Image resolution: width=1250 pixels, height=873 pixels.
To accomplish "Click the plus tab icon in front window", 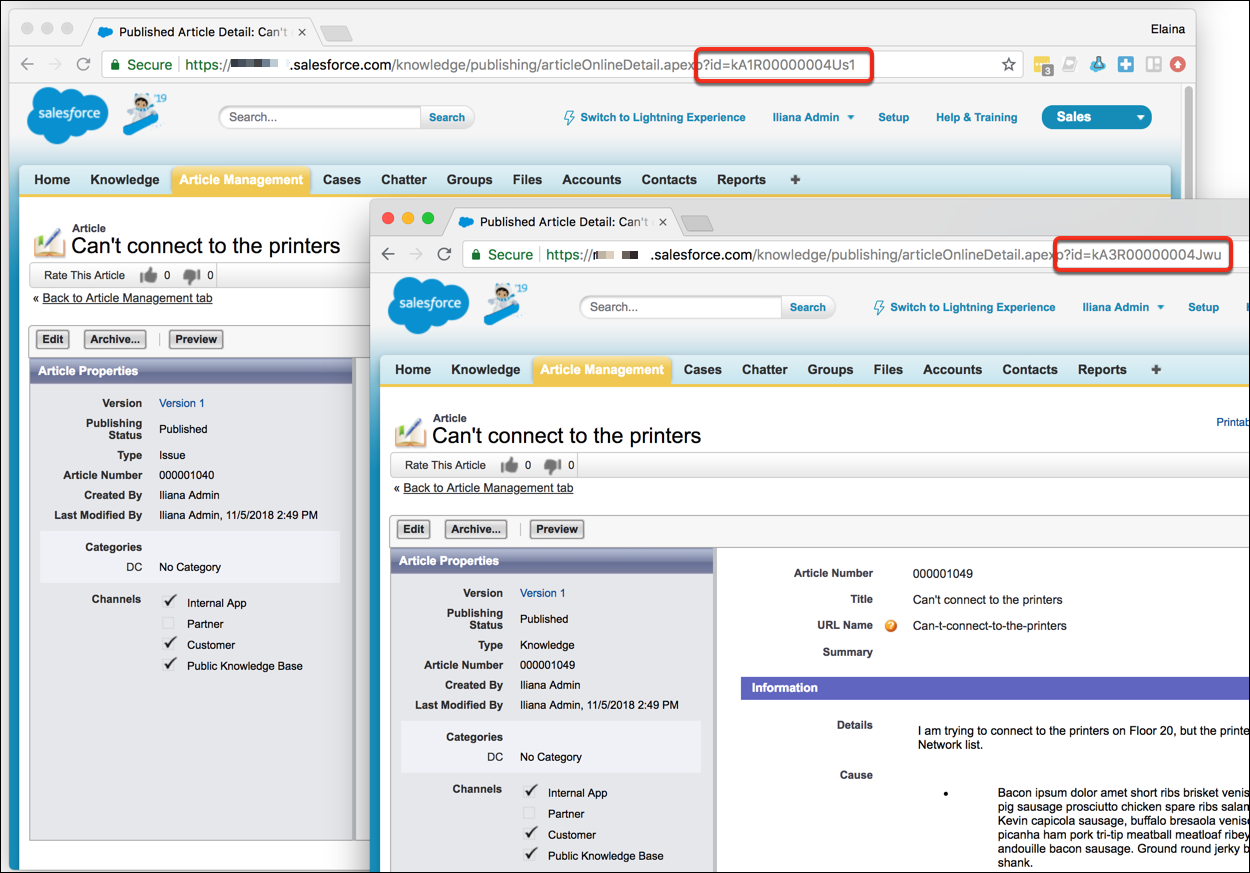I will pos(1156,370).
